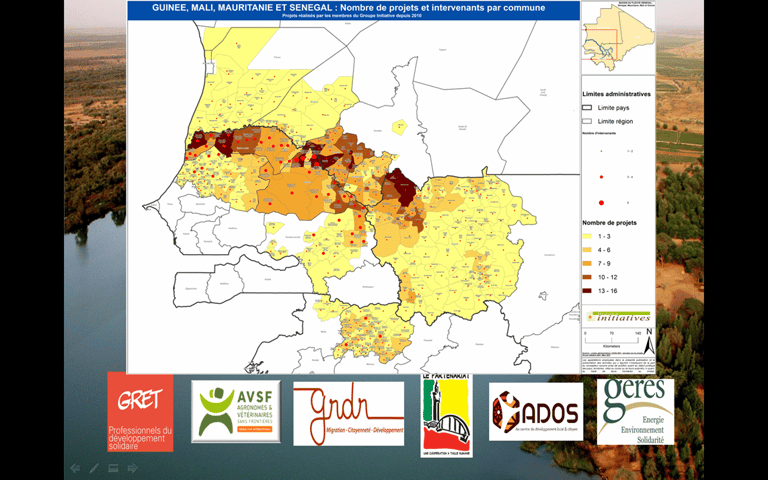The height and width of the screenshot is (480, 768).
Task: Click the 'Nombre de projets' legend heading
Action: (609, 222)
